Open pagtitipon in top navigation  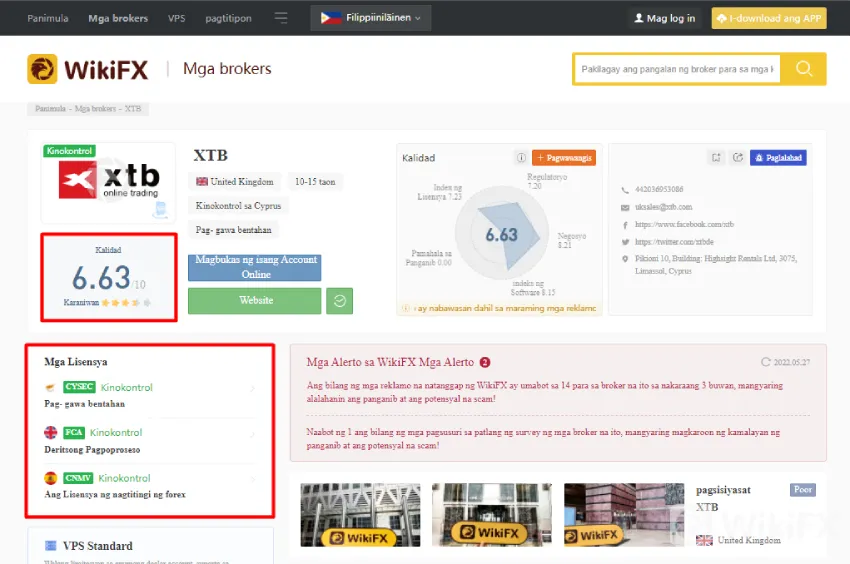tap(228, 18)
